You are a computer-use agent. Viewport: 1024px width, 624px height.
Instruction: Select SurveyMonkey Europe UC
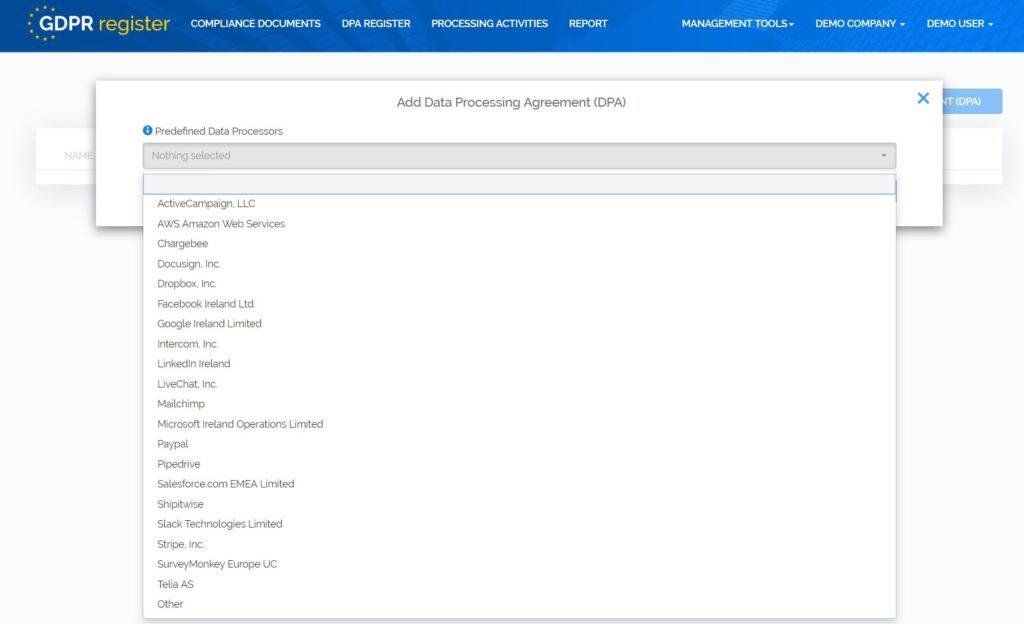pos(519,564)
